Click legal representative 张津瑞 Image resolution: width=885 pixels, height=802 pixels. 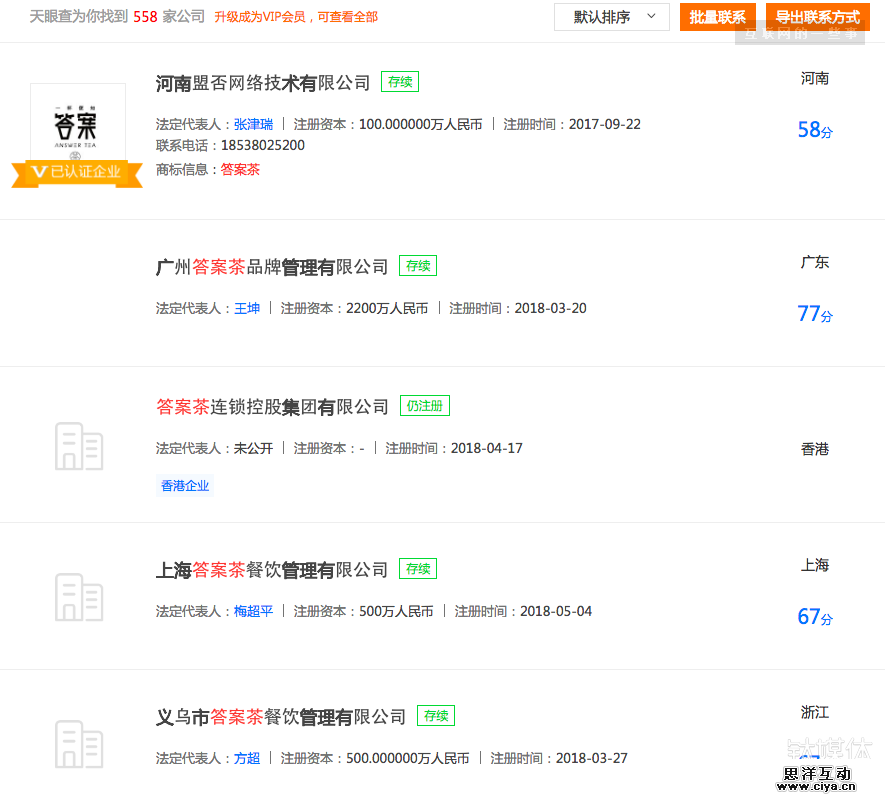click(x=253, y=124)
